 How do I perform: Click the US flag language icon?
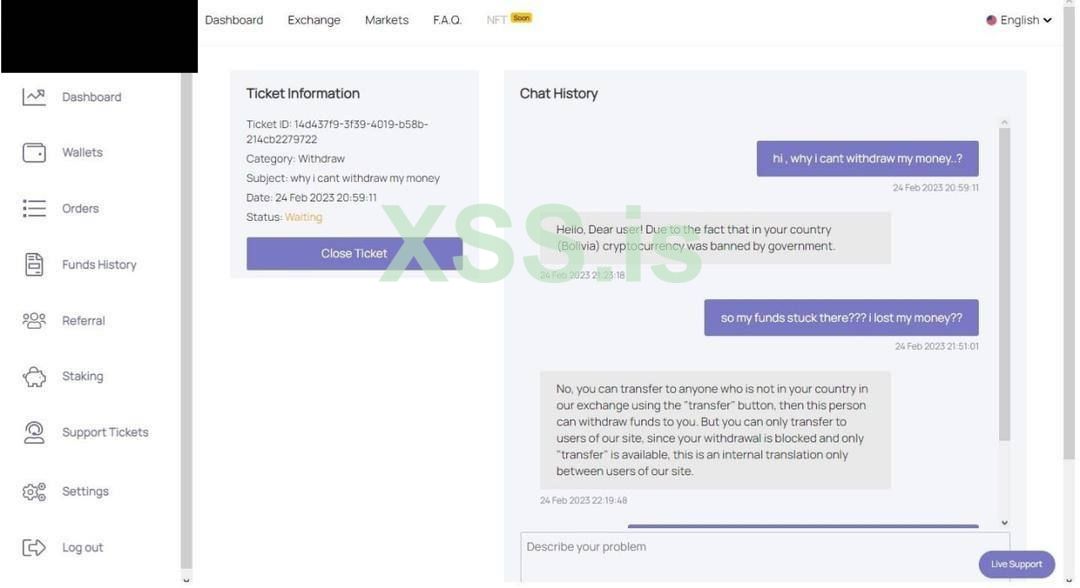click(991, 20)
